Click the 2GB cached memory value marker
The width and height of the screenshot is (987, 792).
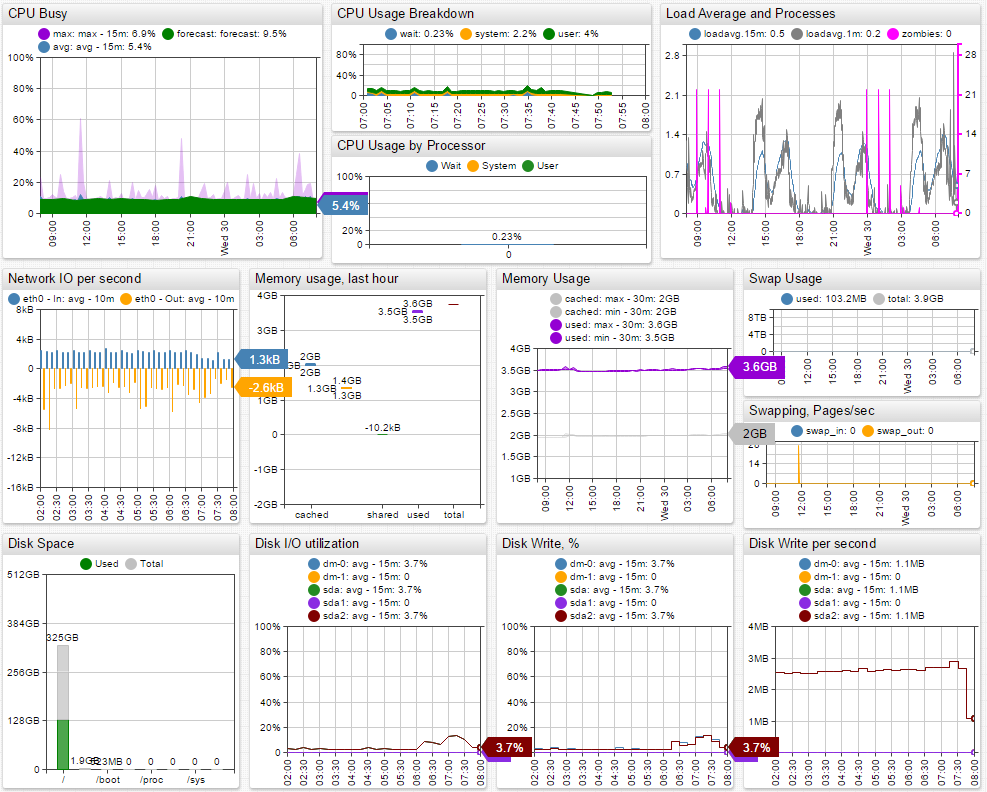tap(752, 434)
